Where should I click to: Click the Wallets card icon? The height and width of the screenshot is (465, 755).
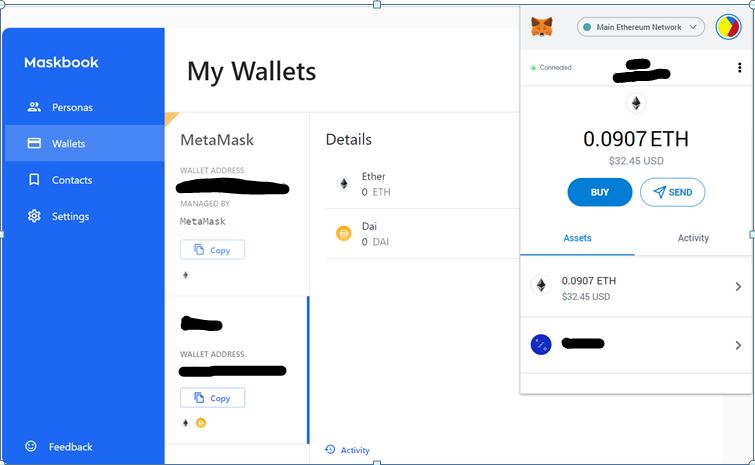(34, 143)
